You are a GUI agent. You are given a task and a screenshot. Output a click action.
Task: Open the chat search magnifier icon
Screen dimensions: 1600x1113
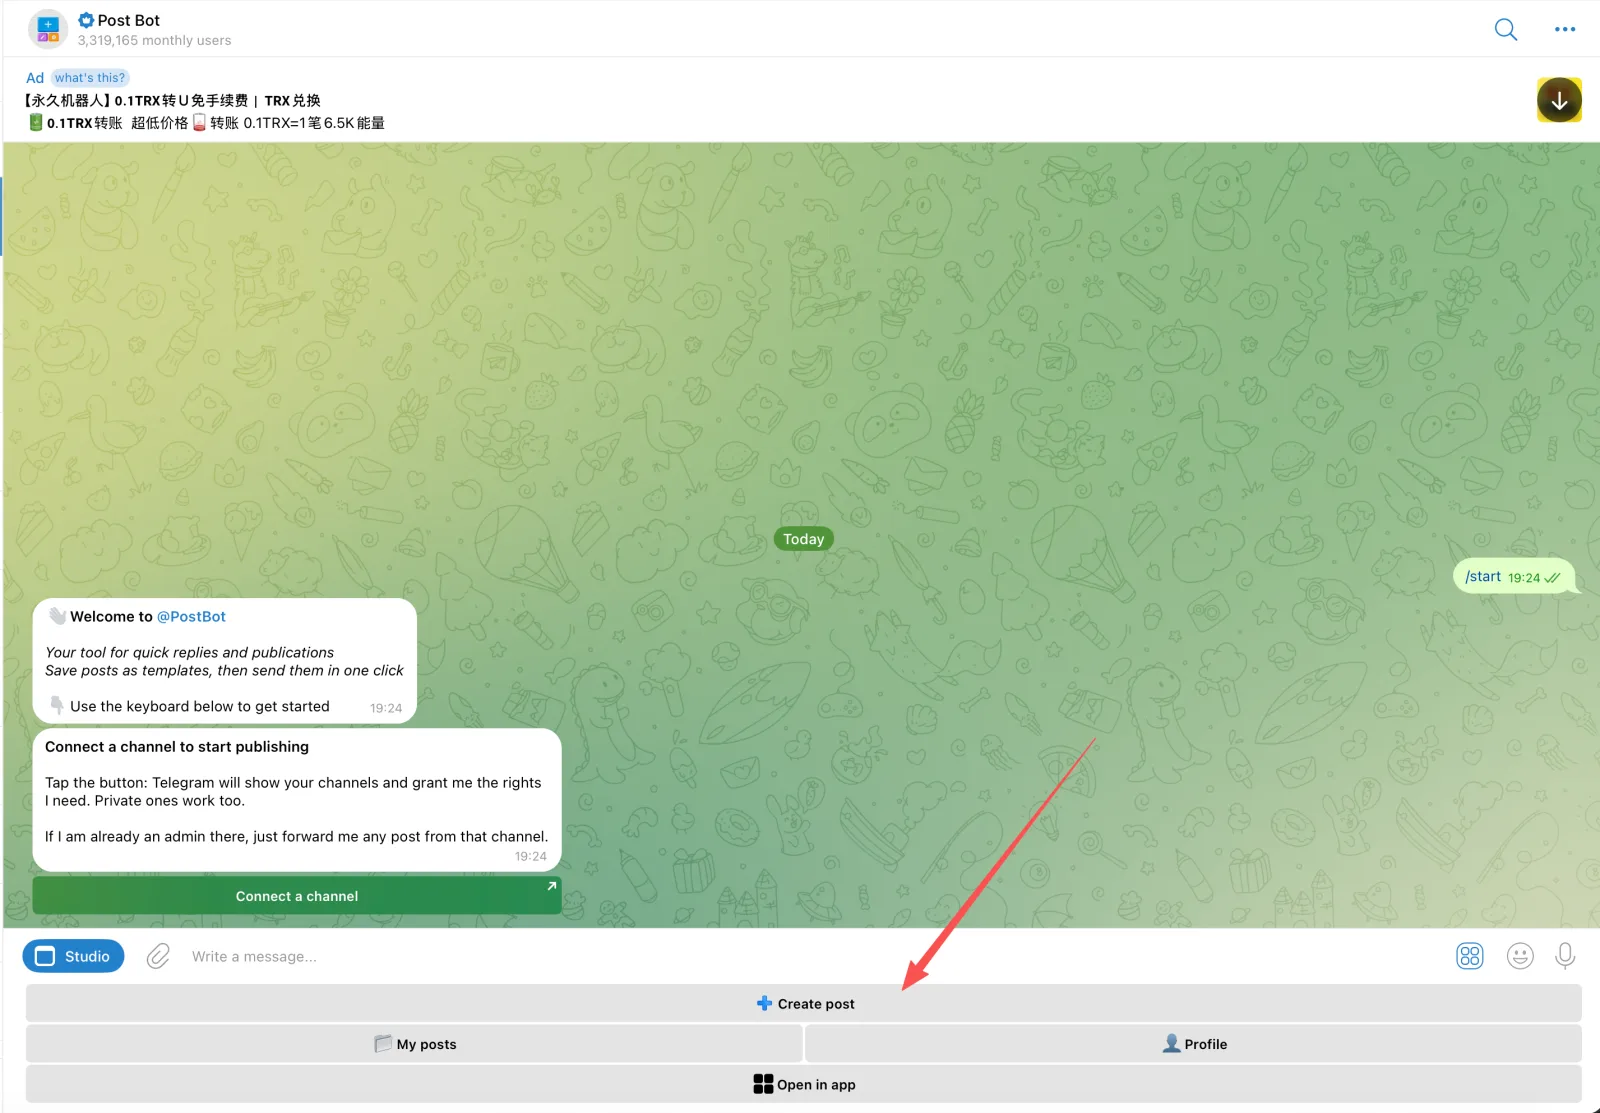pos(1505,29)
